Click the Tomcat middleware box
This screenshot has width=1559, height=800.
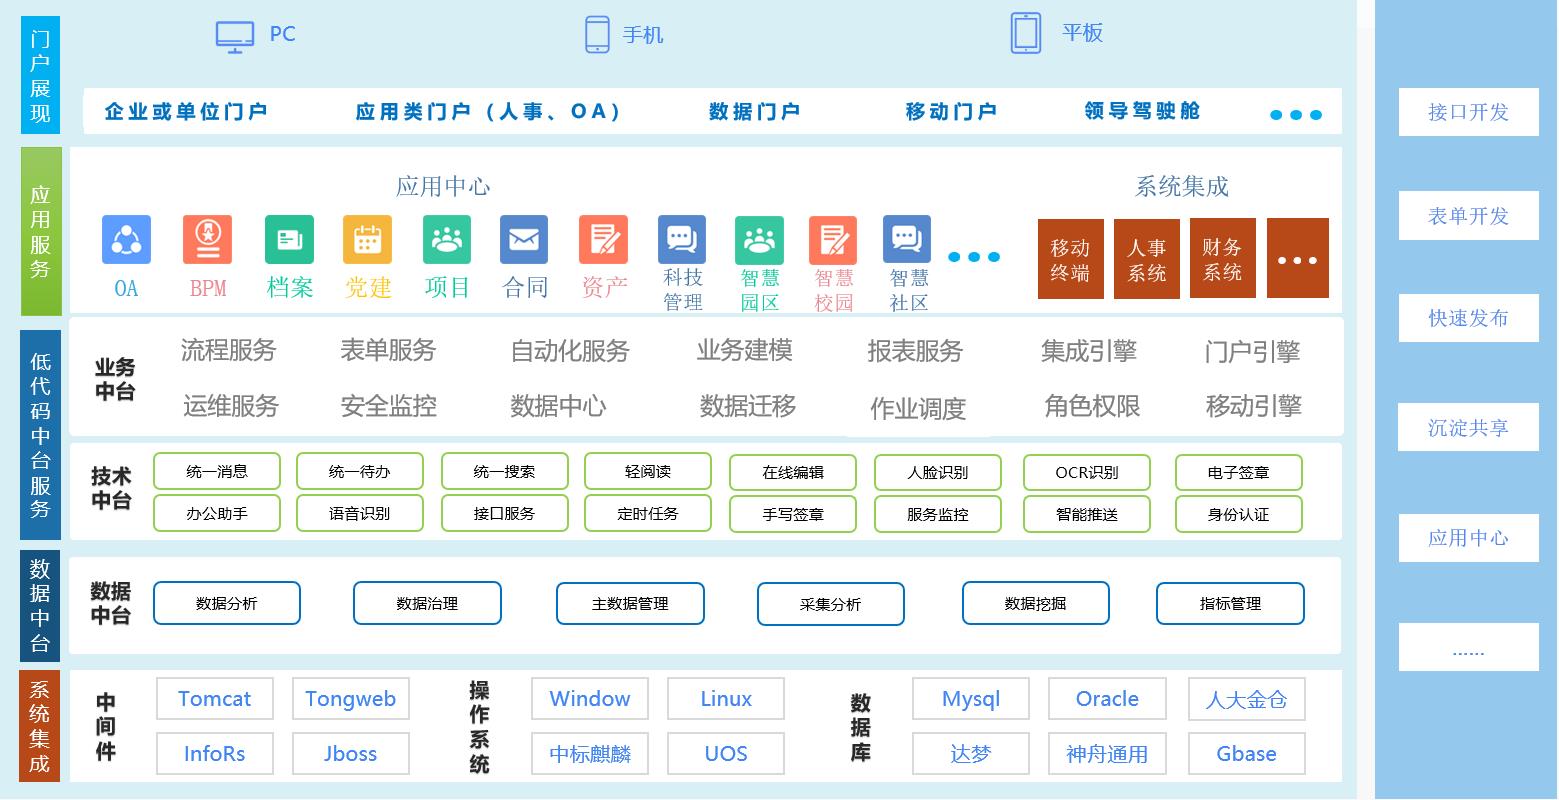215,698
